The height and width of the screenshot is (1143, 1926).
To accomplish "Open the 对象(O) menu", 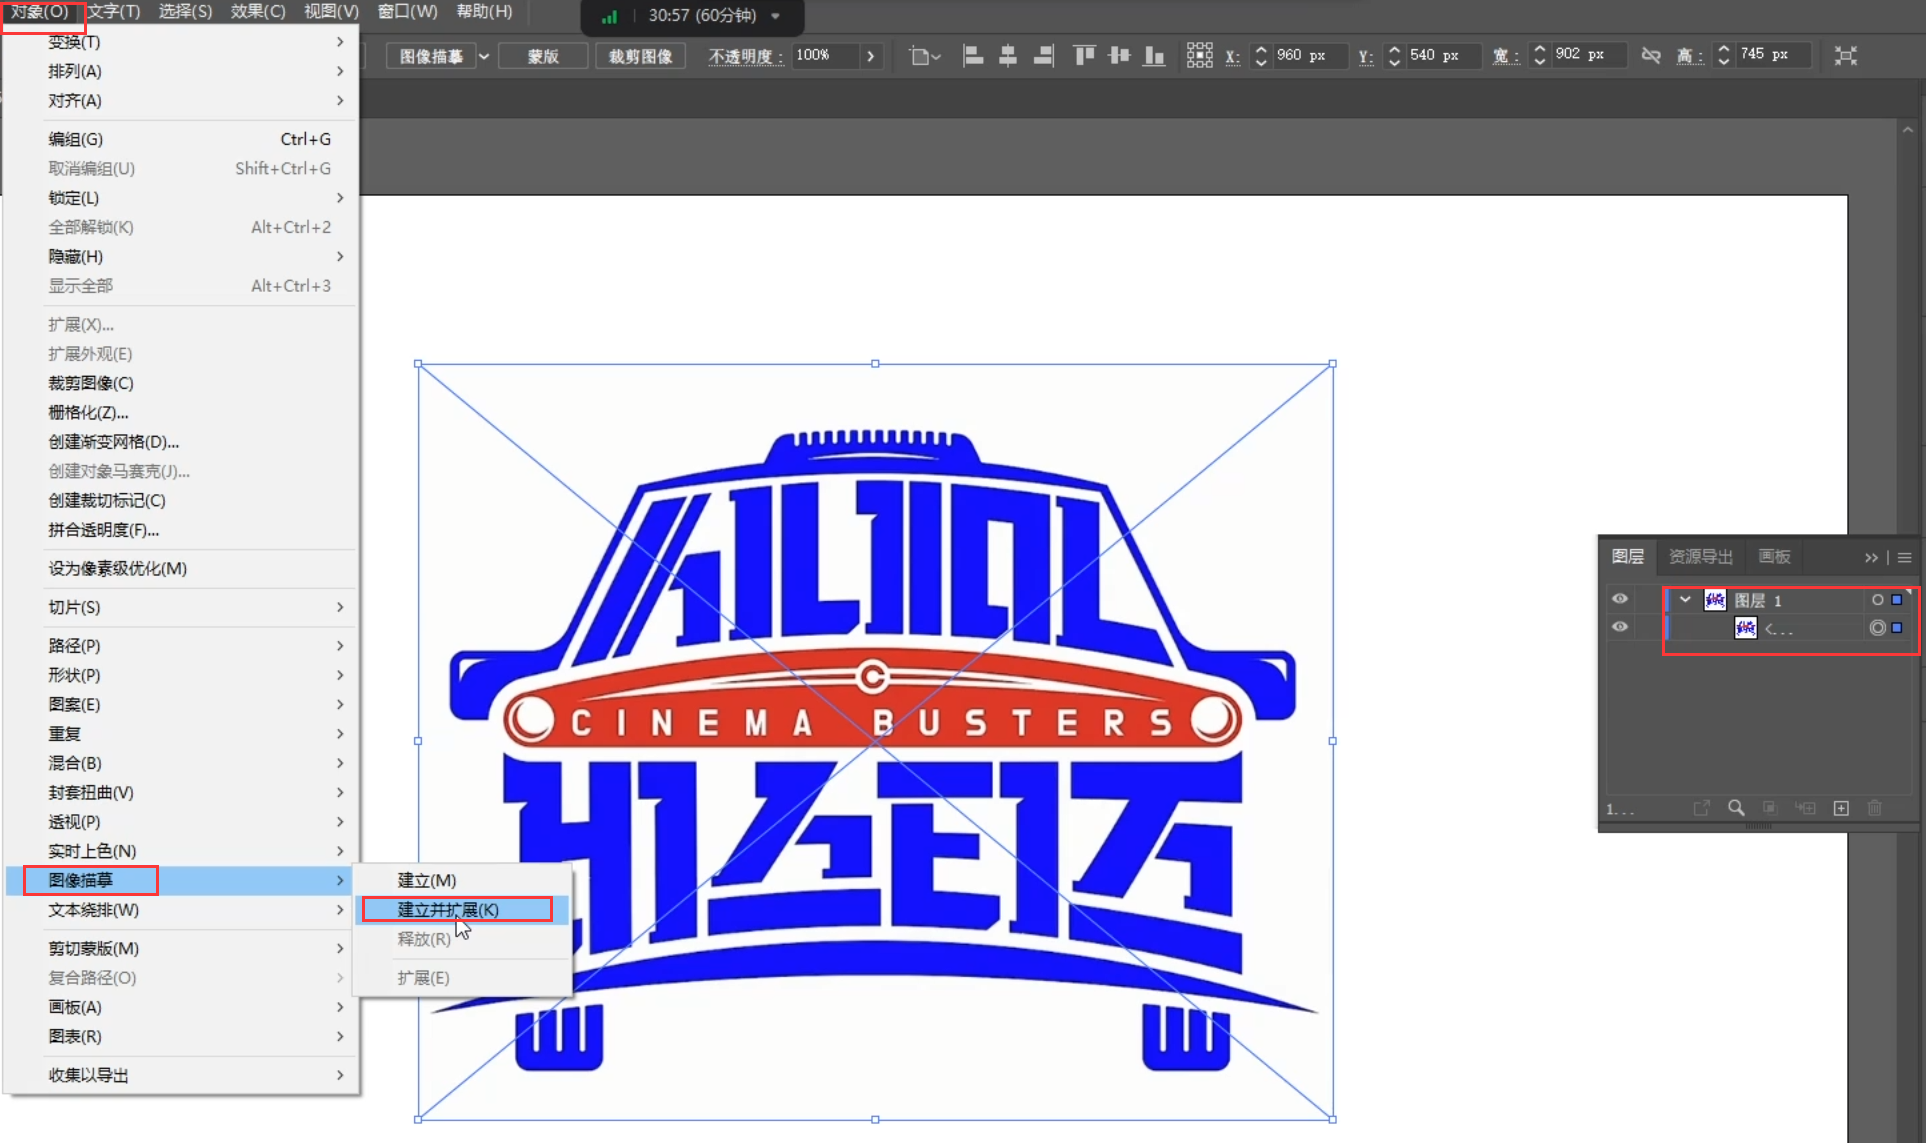I will [40, 12].
